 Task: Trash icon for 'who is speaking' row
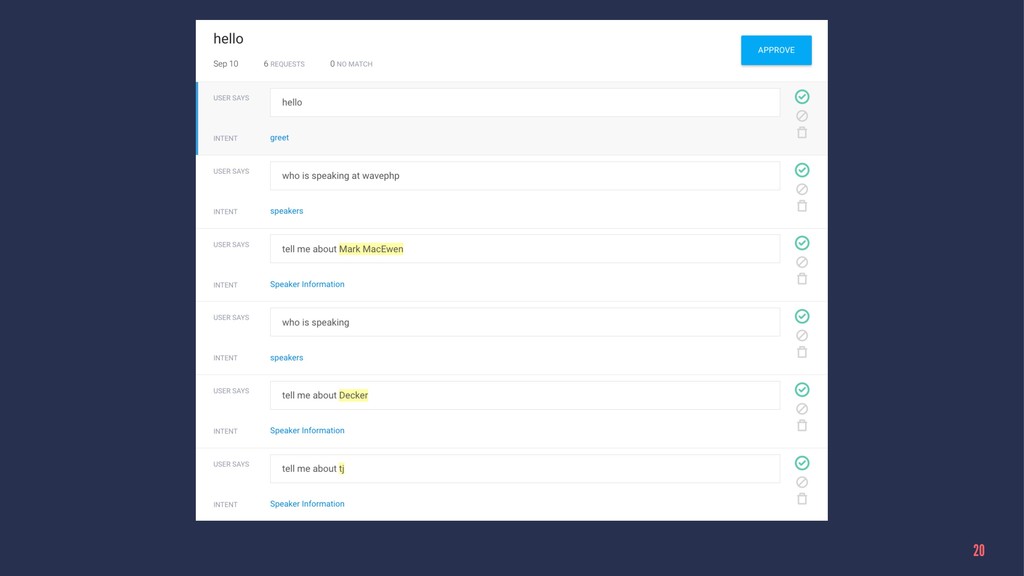coord(802,352)
